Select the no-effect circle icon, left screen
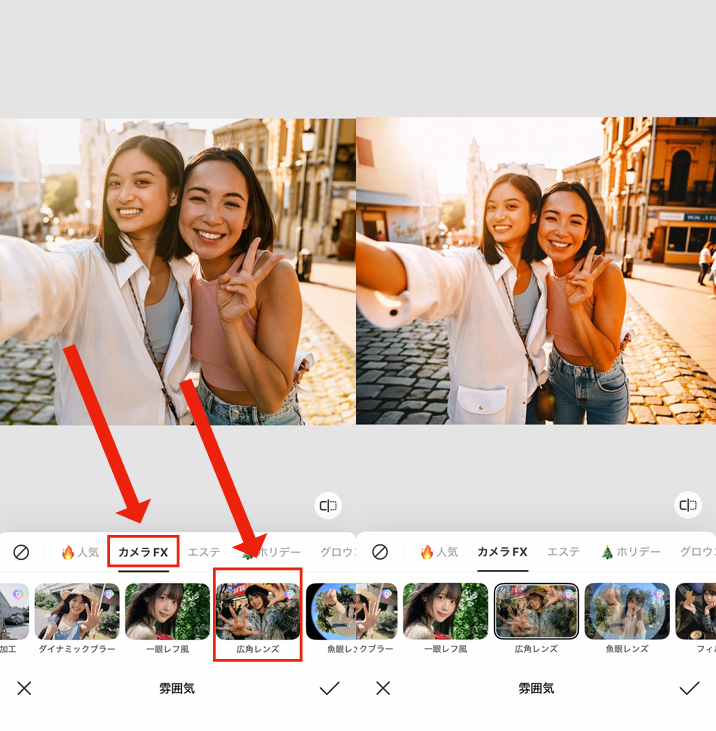This screenshot has width=716, height=731. click(x=21, y=552)
